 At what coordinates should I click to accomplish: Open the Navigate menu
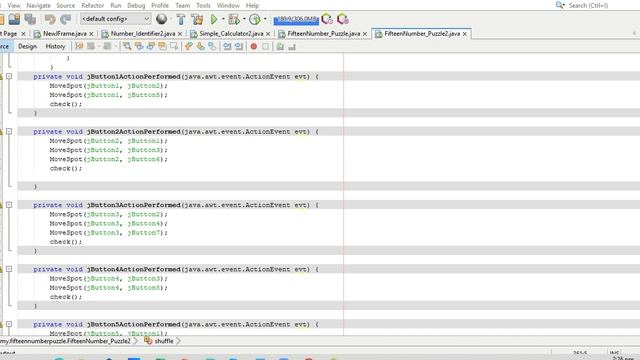click(38, 5)
